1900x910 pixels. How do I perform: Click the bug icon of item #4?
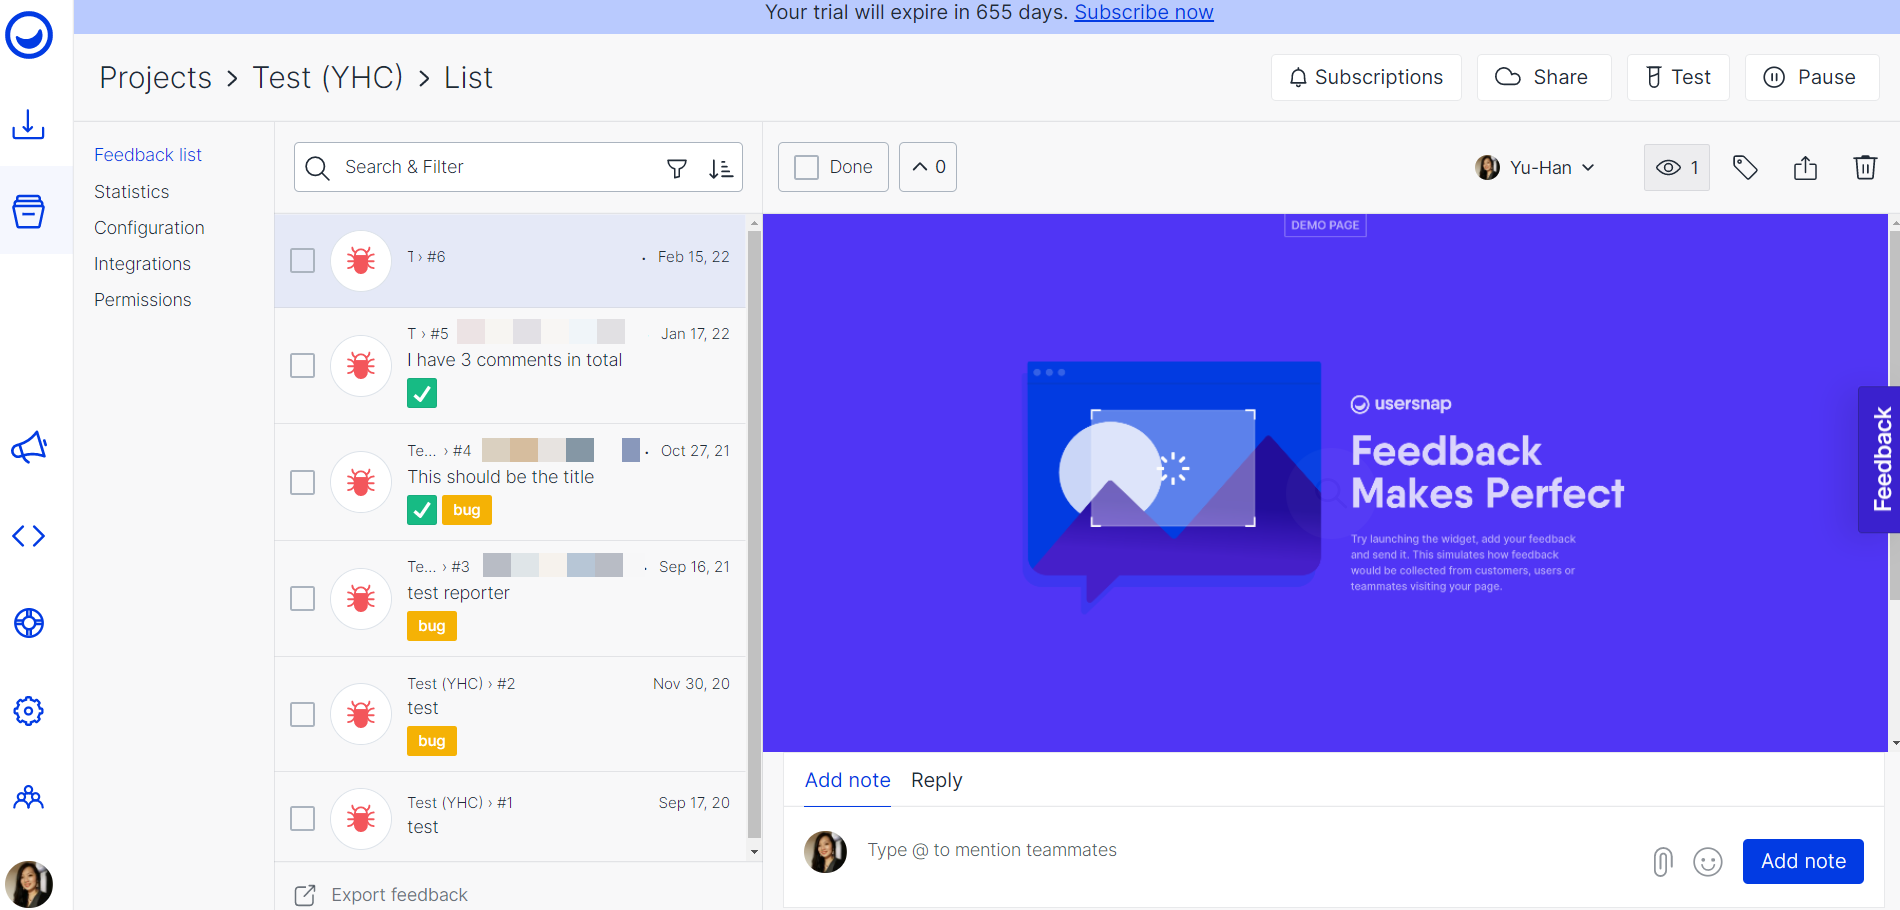[361, 482]
